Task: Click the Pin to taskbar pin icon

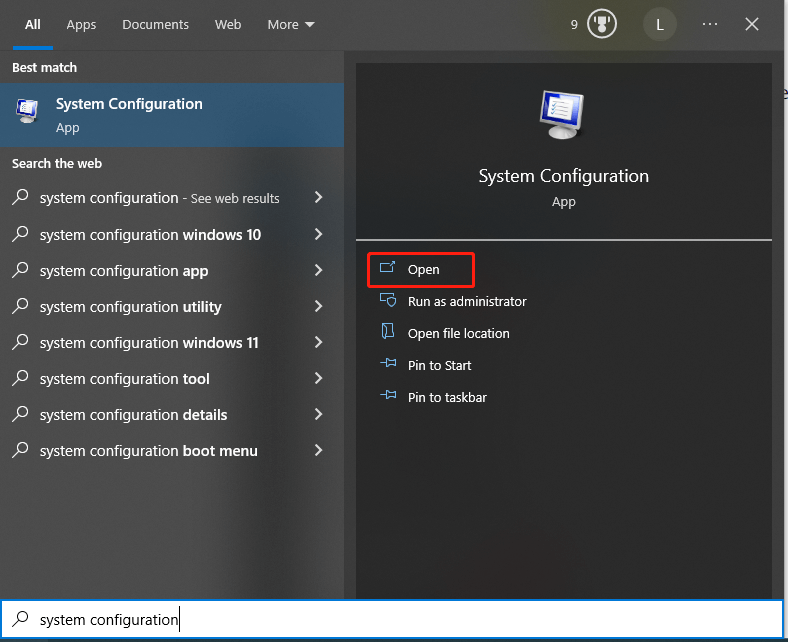Action: click(388, 395)
